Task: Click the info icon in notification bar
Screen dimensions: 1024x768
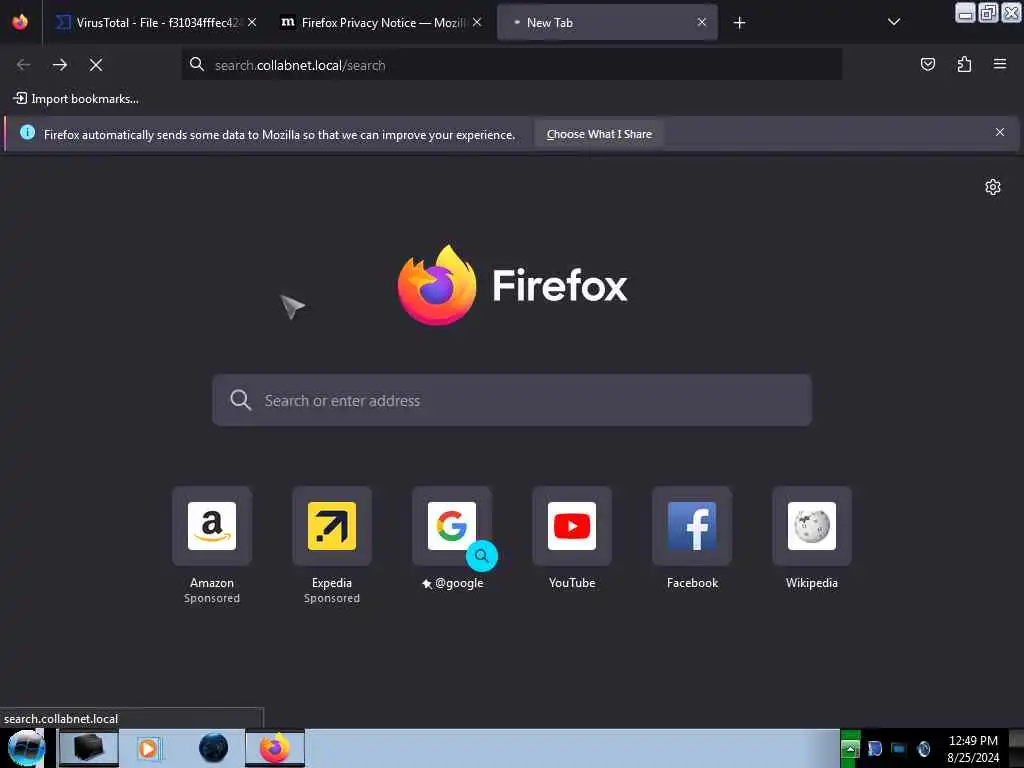Action: [x=27, y=133]
